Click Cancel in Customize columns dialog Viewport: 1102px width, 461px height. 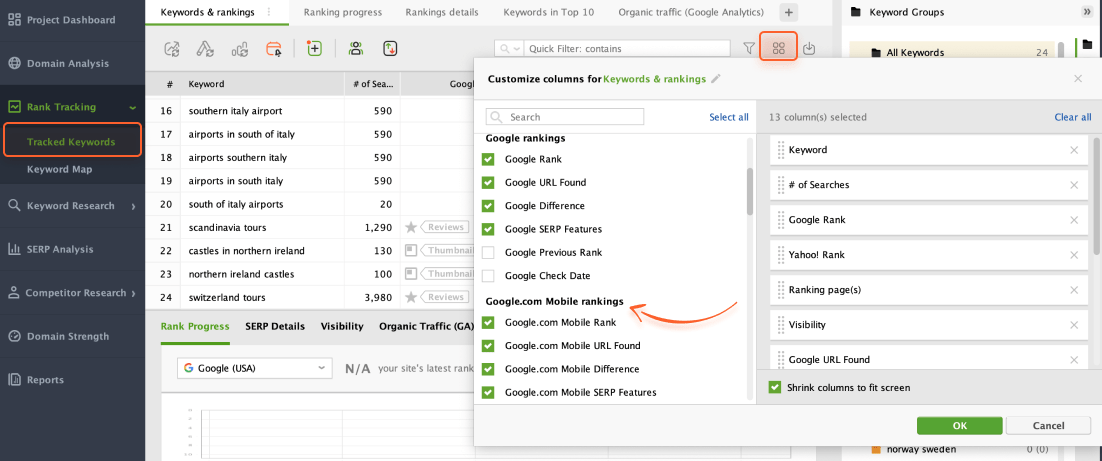pyautogui.click(x=1048, y=425)
